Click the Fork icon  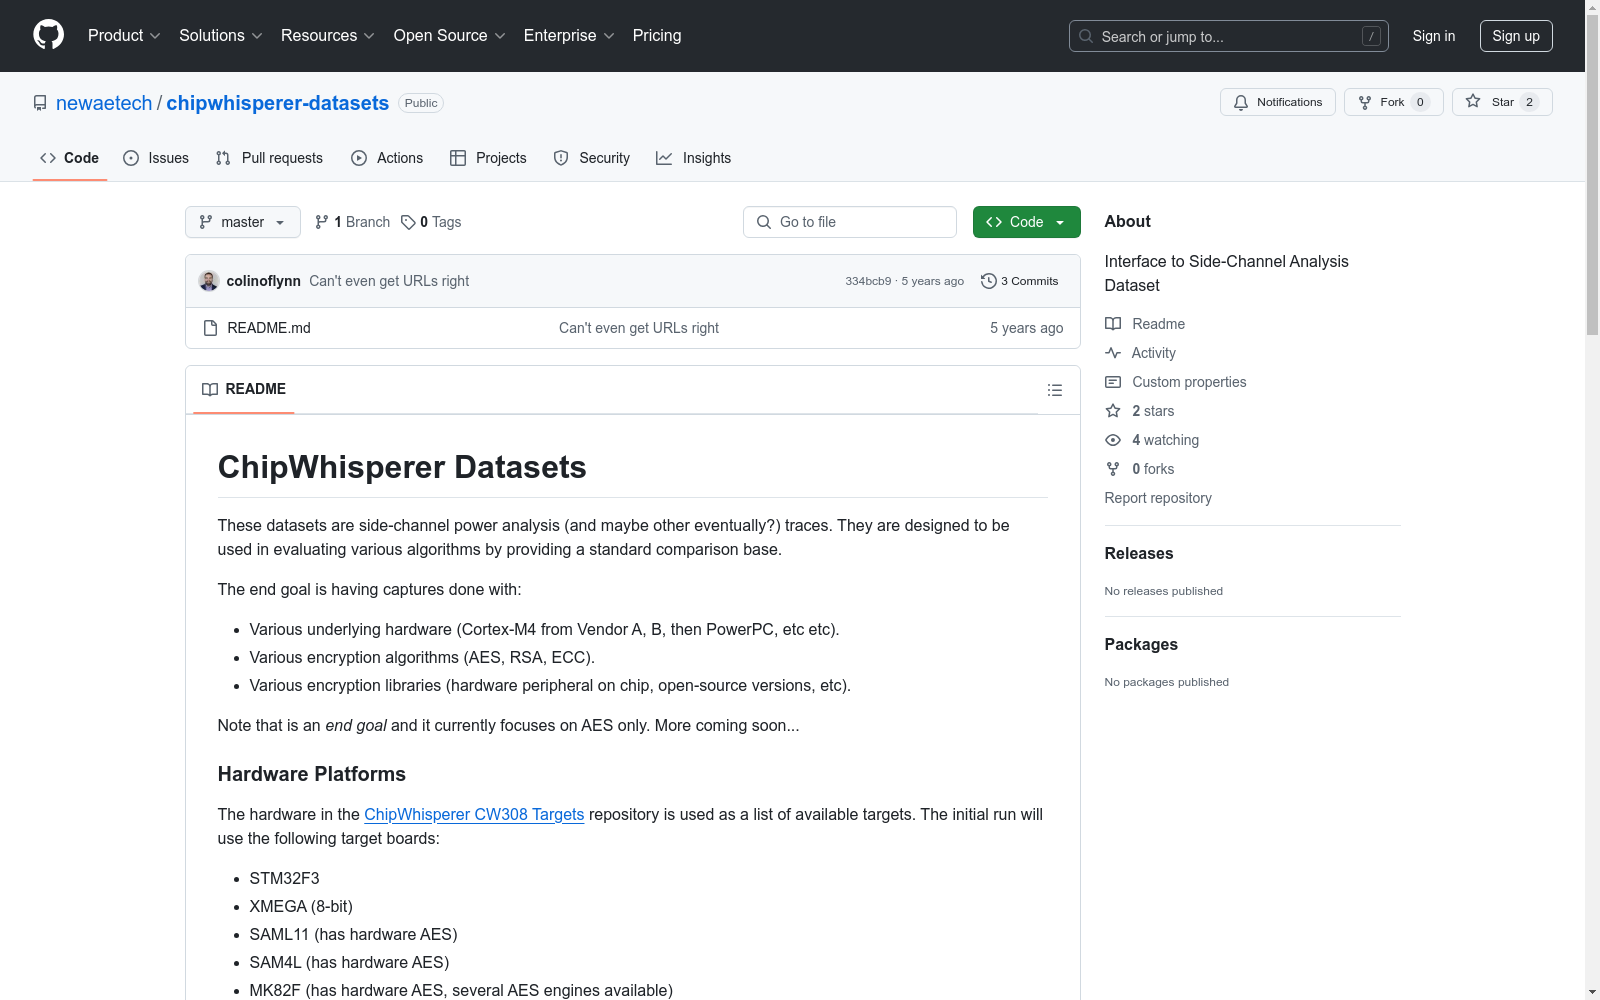click(1365, 102)
